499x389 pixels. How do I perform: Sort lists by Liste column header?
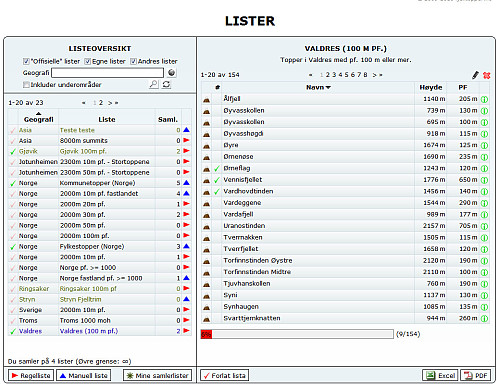[107, 119]
